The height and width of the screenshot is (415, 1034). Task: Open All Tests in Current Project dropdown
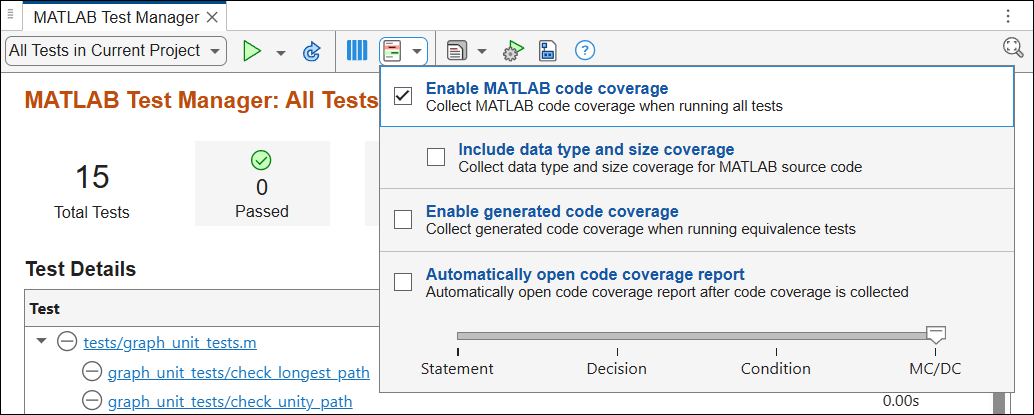point(115,51)
